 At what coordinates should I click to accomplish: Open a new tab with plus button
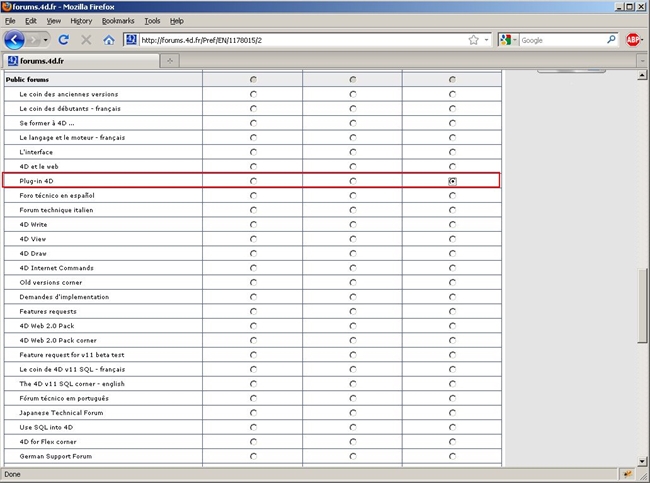(x=170, y=61)
